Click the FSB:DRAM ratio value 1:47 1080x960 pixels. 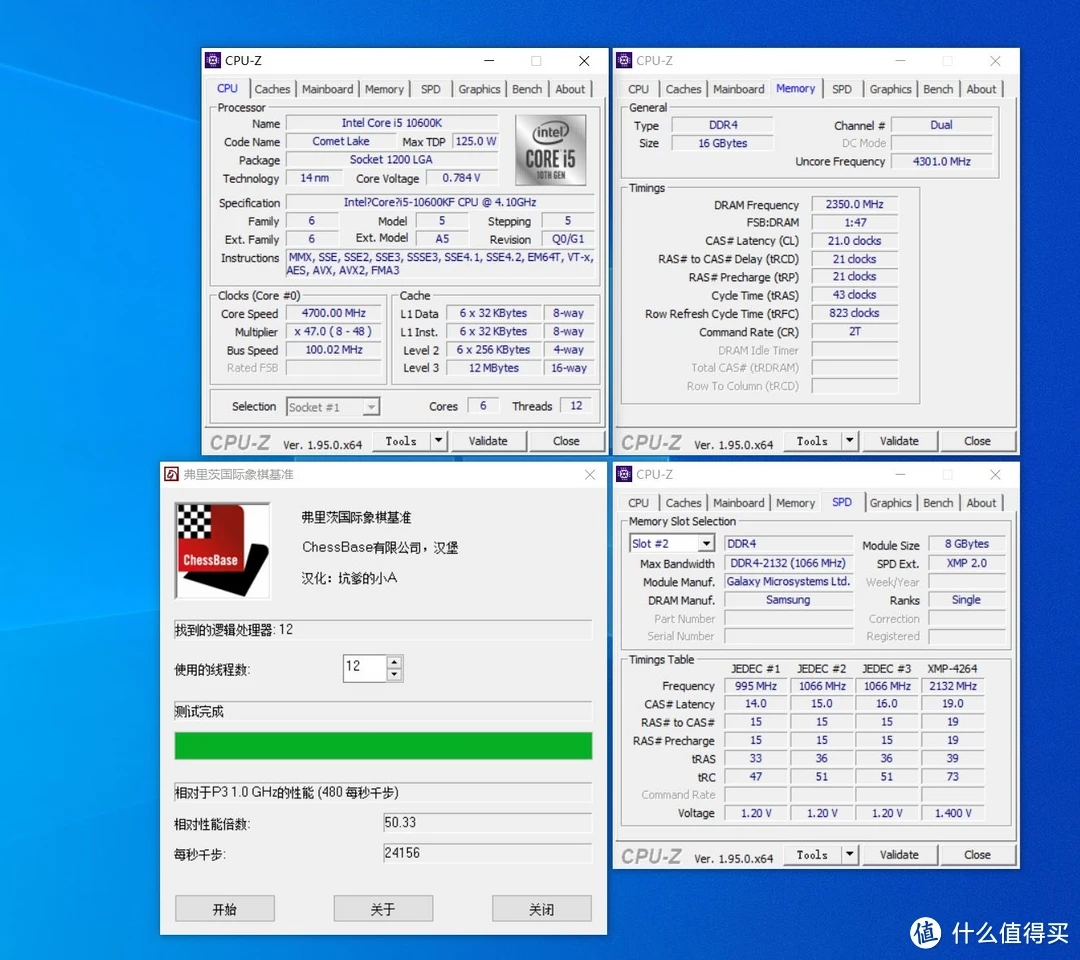point(855,222)
